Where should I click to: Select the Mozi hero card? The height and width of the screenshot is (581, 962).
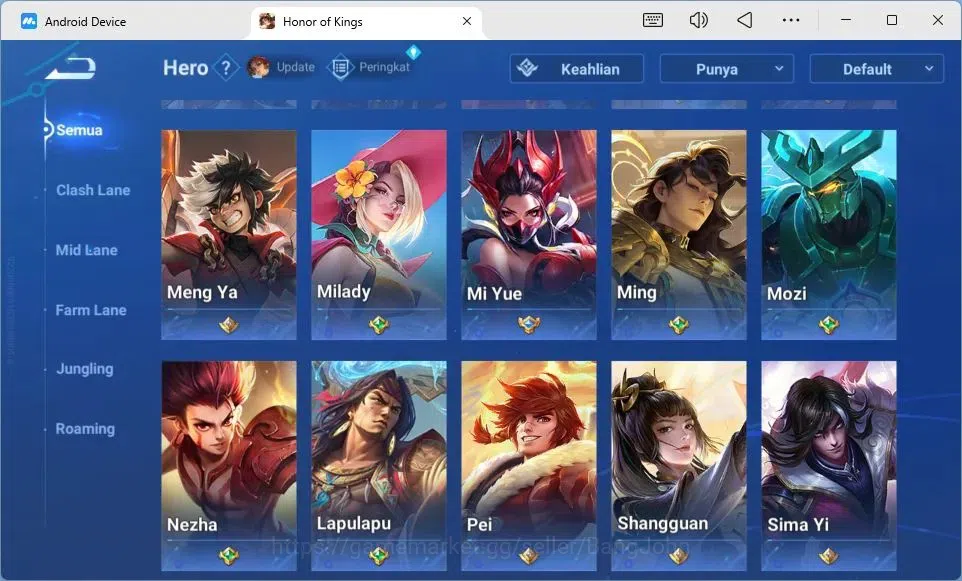pos(828,234)
